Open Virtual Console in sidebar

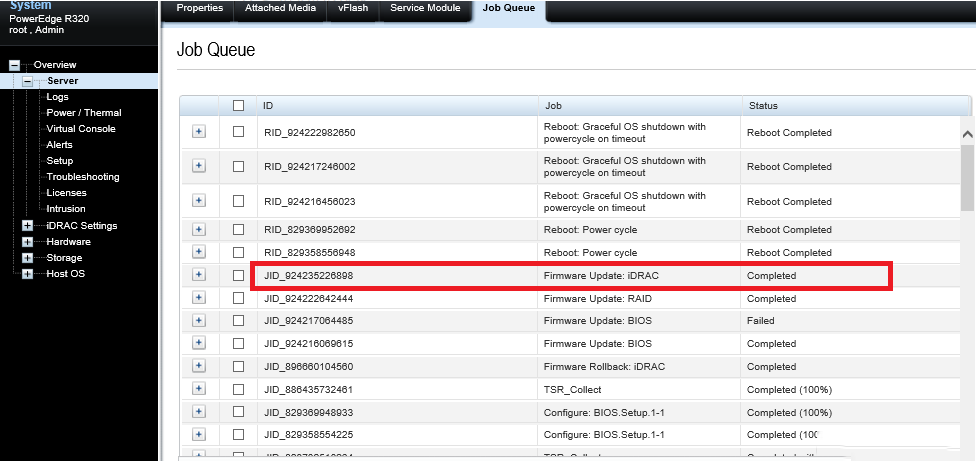81,129
